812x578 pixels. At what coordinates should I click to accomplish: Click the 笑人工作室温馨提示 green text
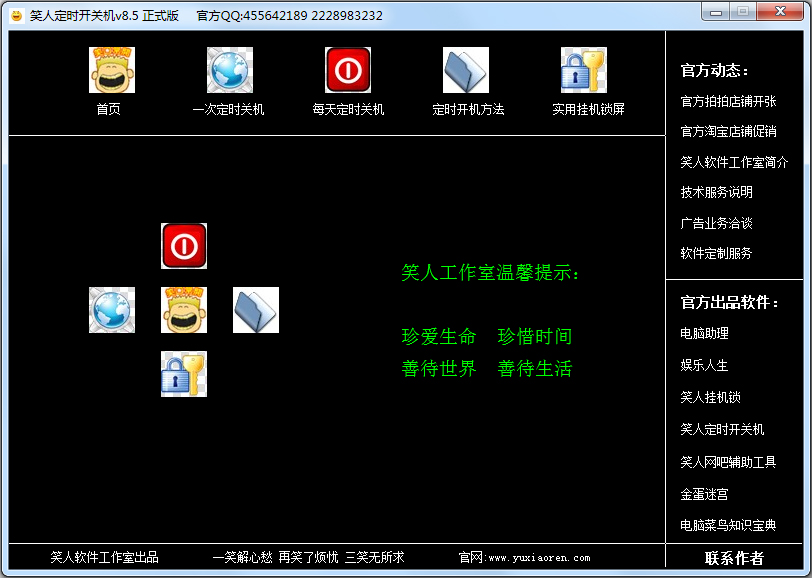[x=490, y=272]
